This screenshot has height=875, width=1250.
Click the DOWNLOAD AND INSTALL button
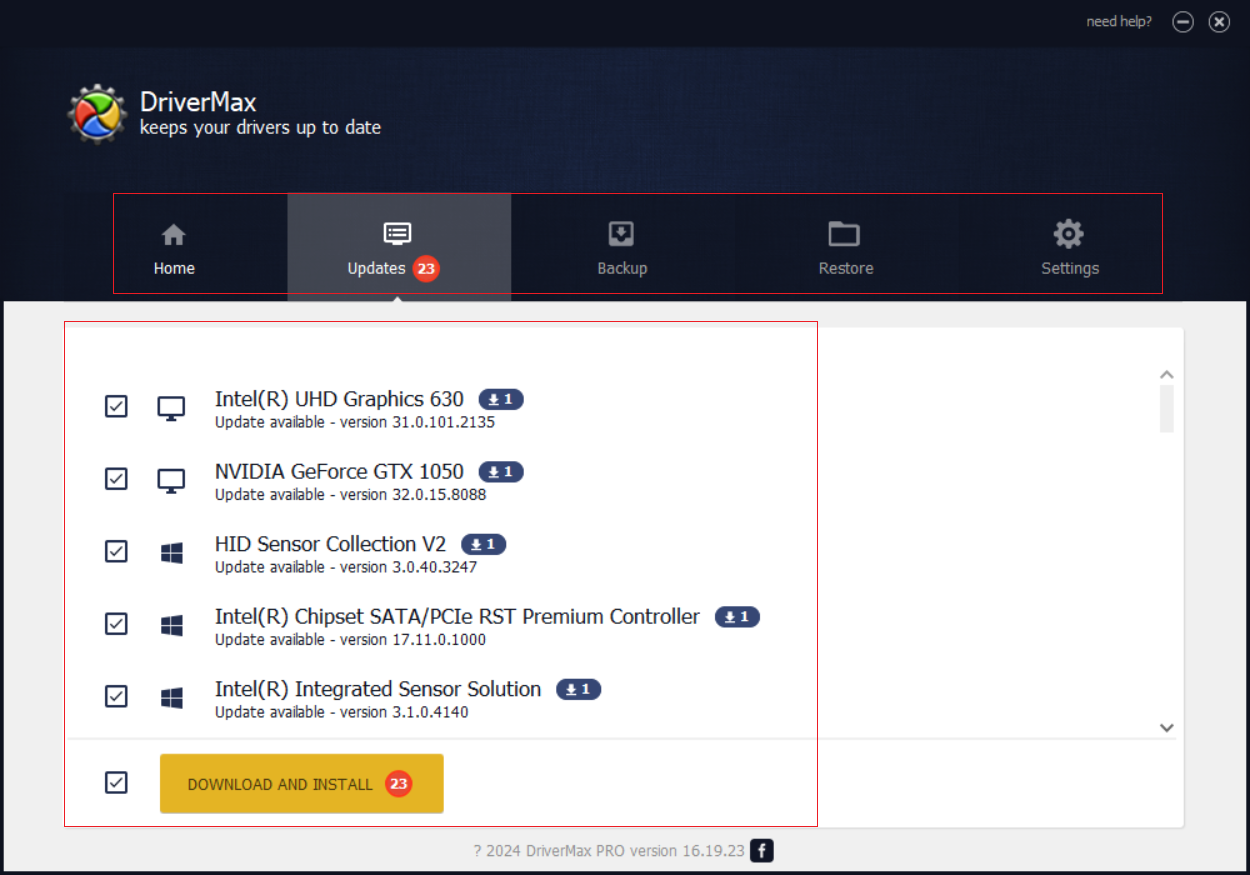(x=302, y=784)
